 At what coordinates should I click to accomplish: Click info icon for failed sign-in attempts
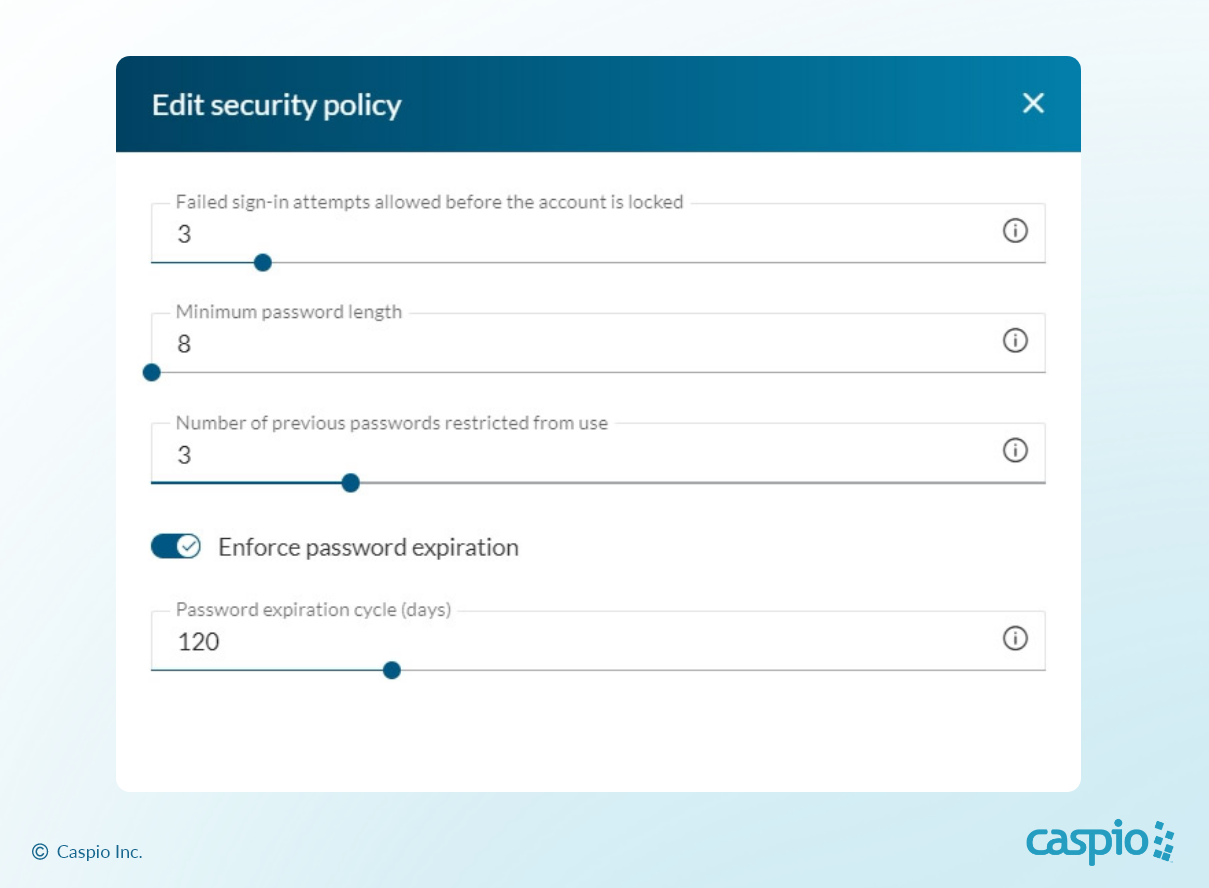[1015, 231]
